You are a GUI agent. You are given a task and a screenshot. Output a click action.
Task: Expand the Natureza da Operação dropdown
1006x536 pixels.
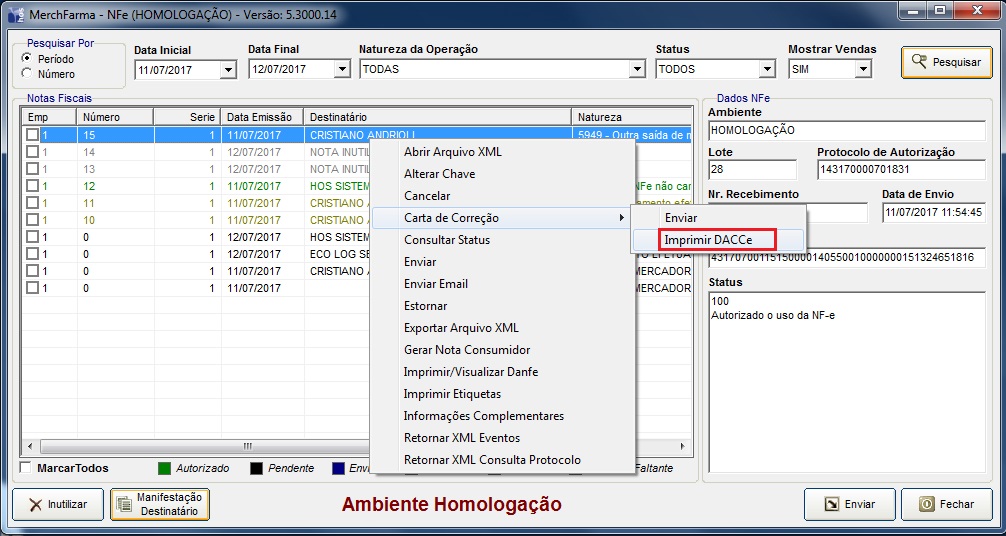pyautogui.click(x=637, y=70)
